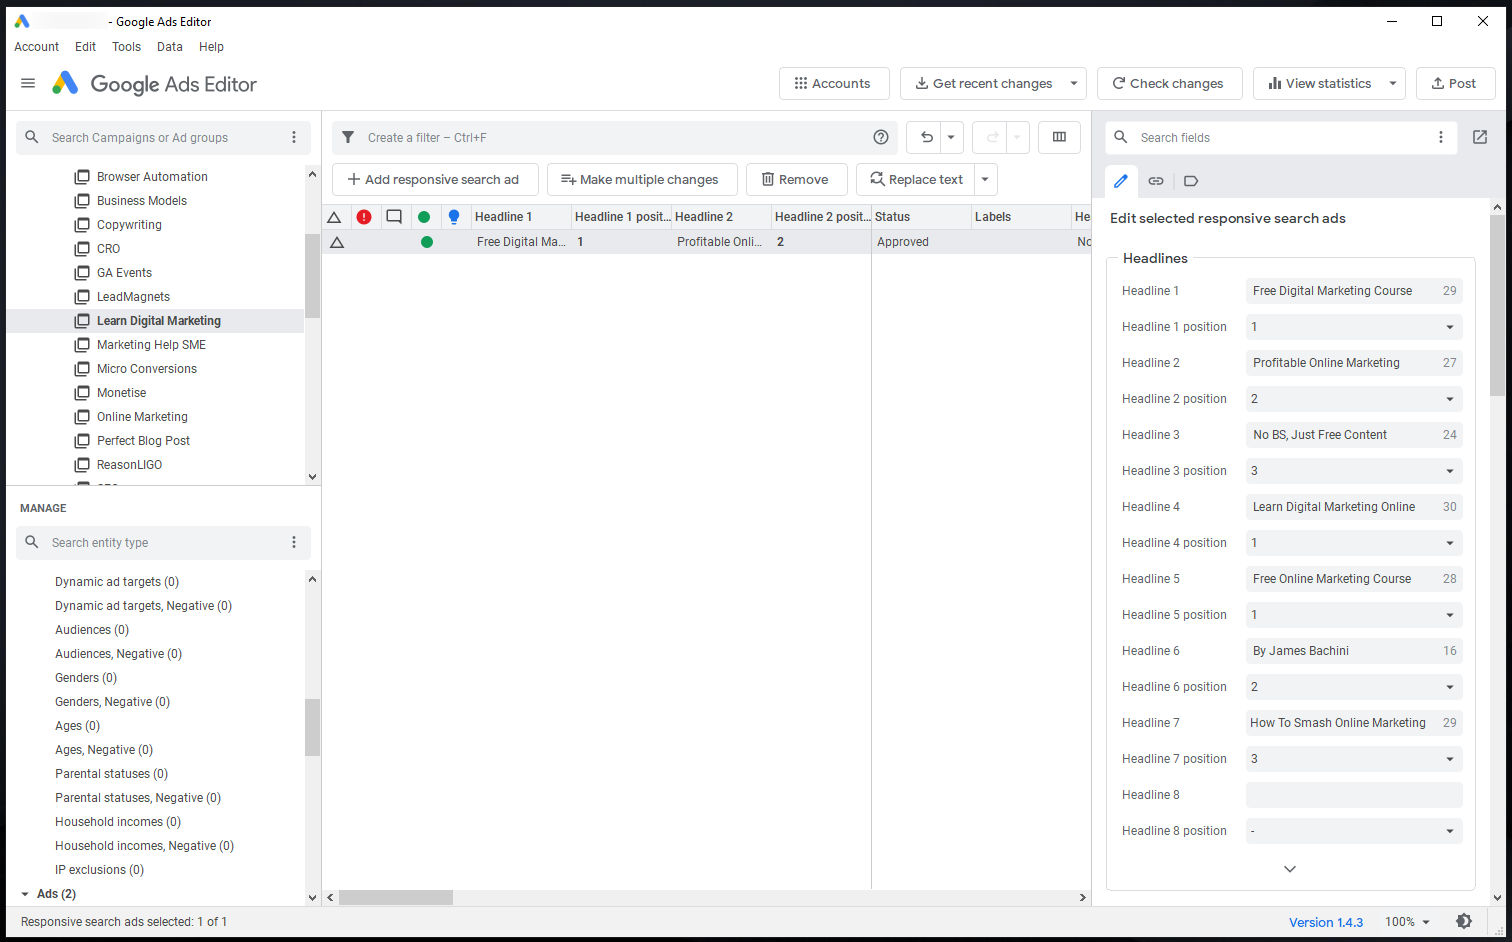
Task: Click the warning triangle on the ad row
Action: point(336,241)
